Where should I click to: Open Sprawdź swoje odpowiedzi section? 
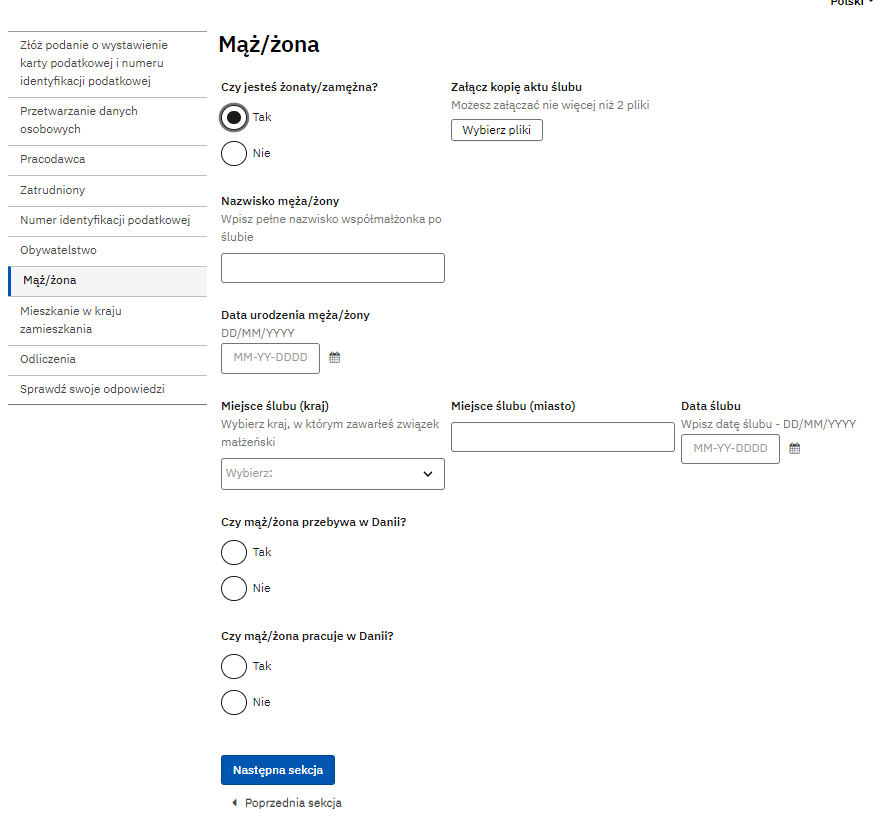click(108, 389)
